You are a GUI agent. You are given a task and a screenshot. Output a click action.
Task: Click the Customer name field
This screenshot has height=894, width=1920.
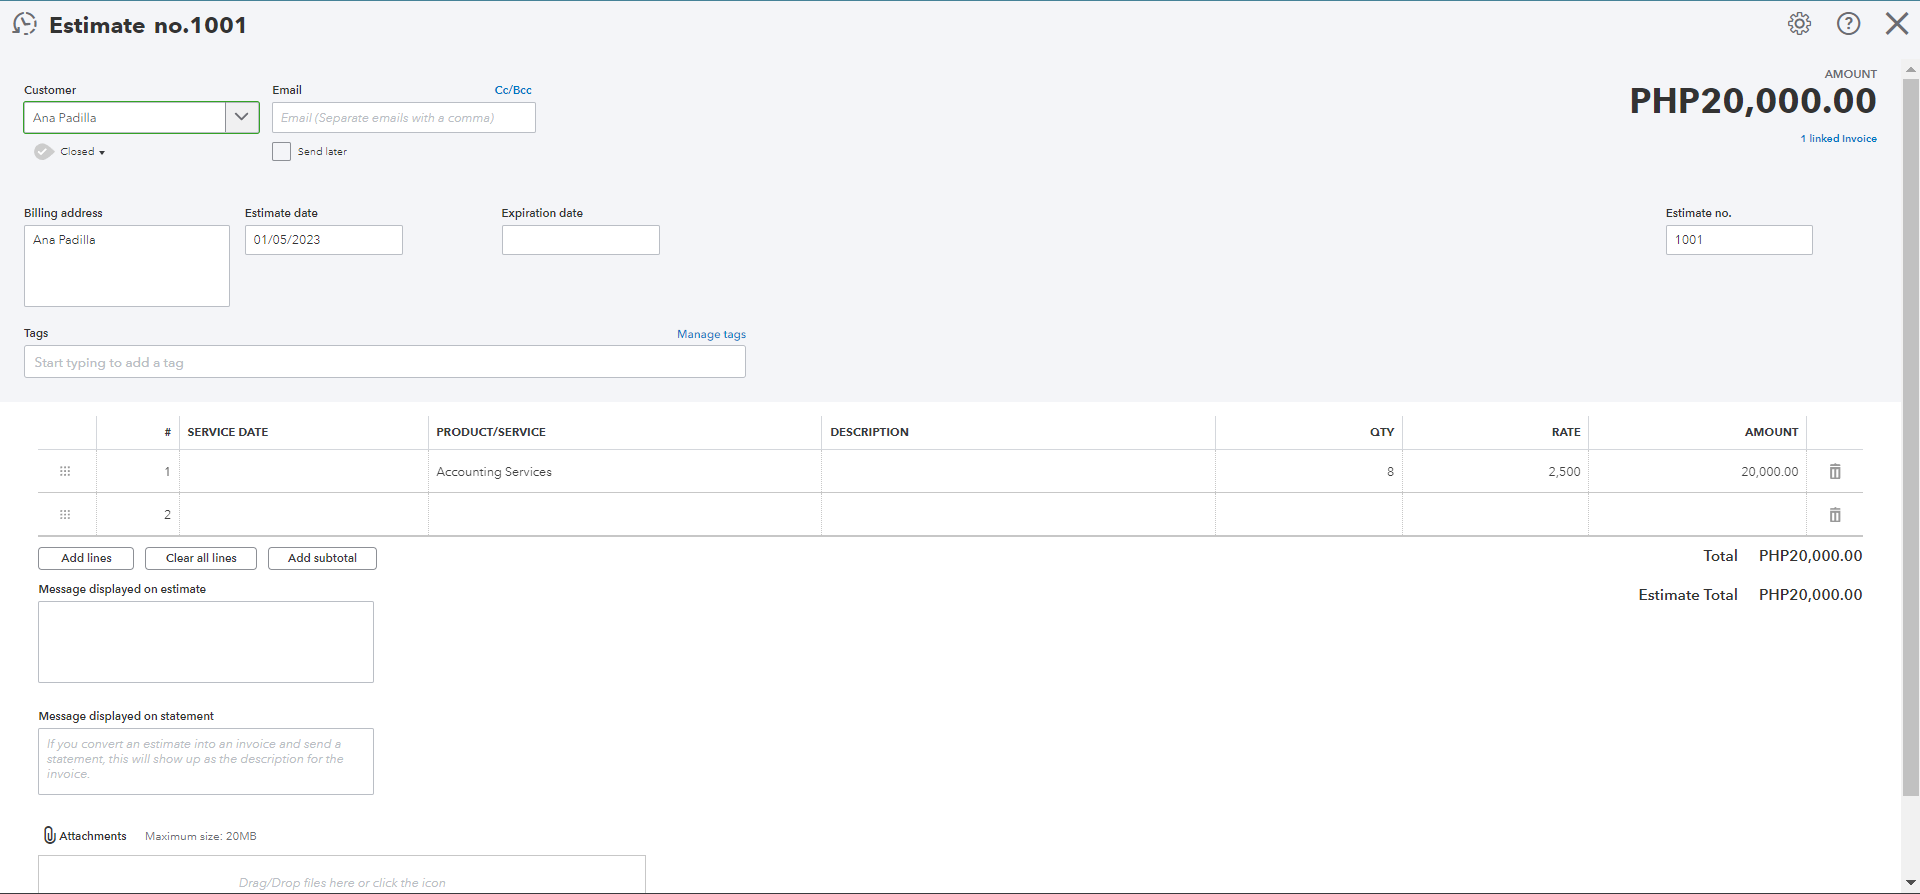[125, 117]
